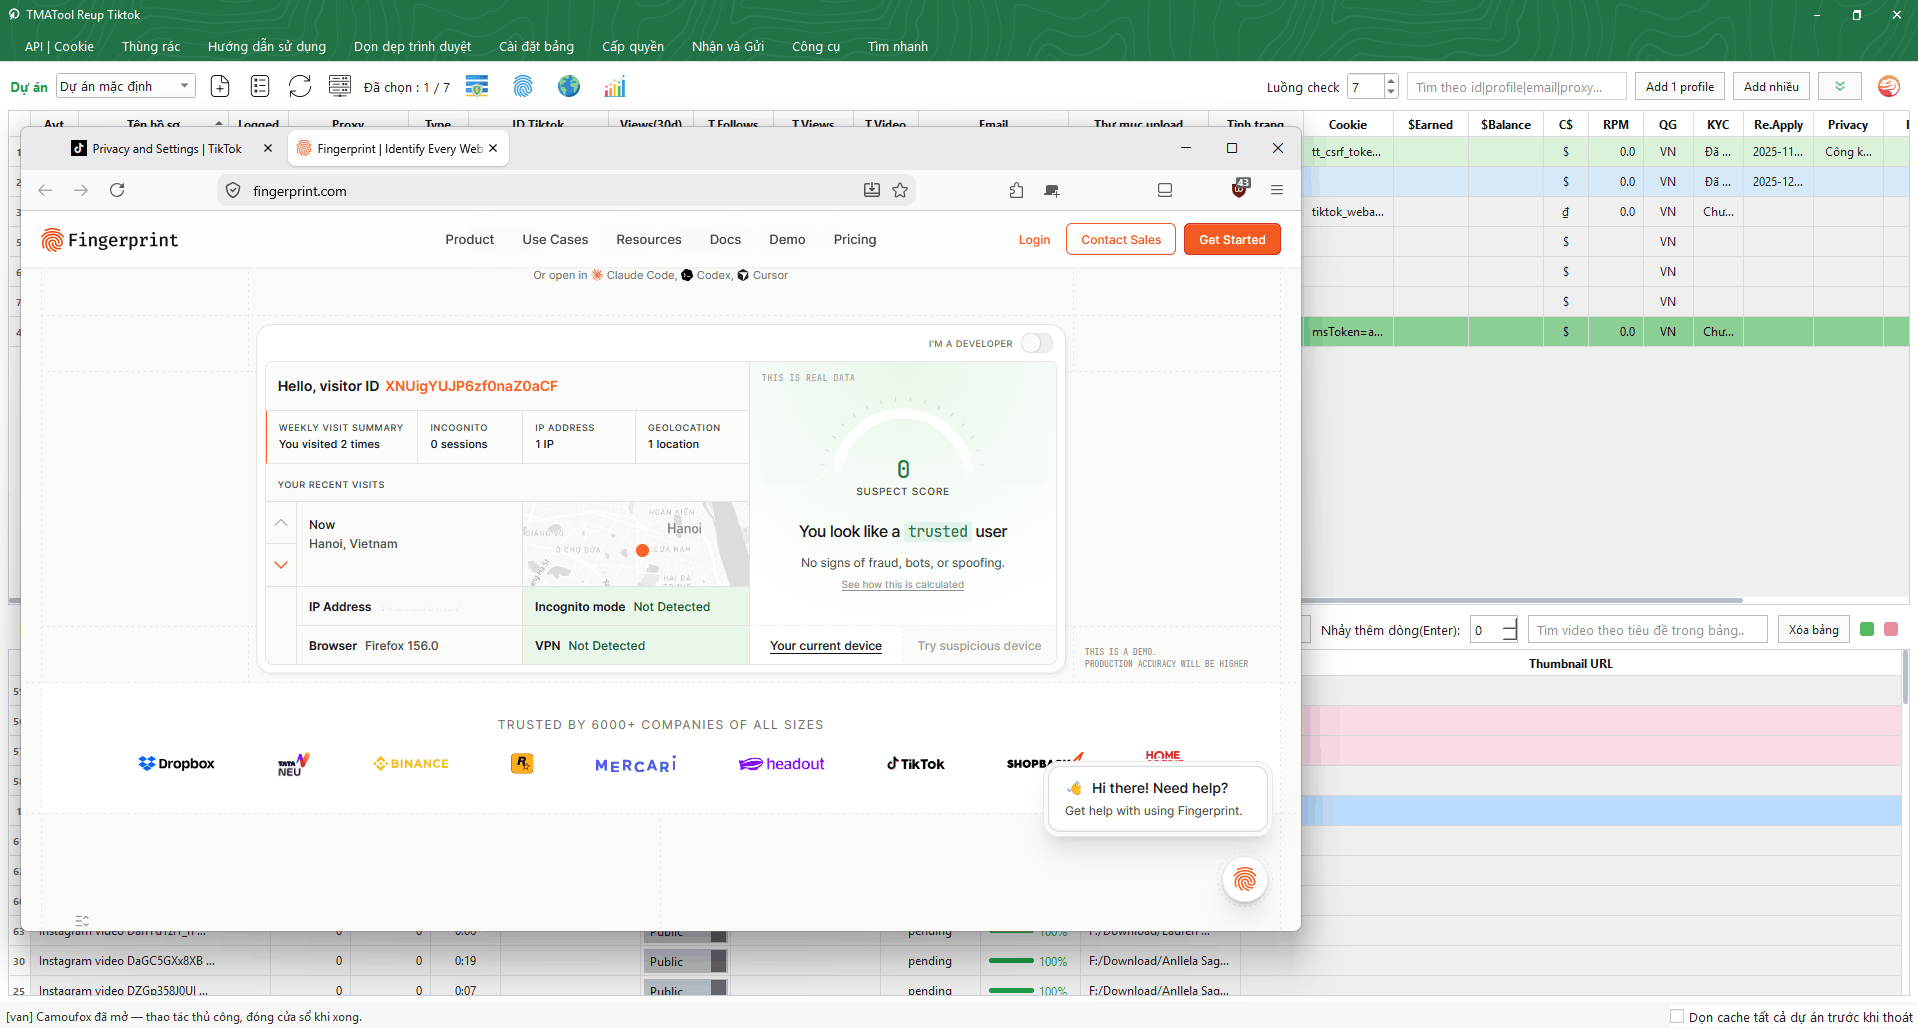
Task: Click the Hanoi map thumbnail
Action: click(x=636, y=544)
